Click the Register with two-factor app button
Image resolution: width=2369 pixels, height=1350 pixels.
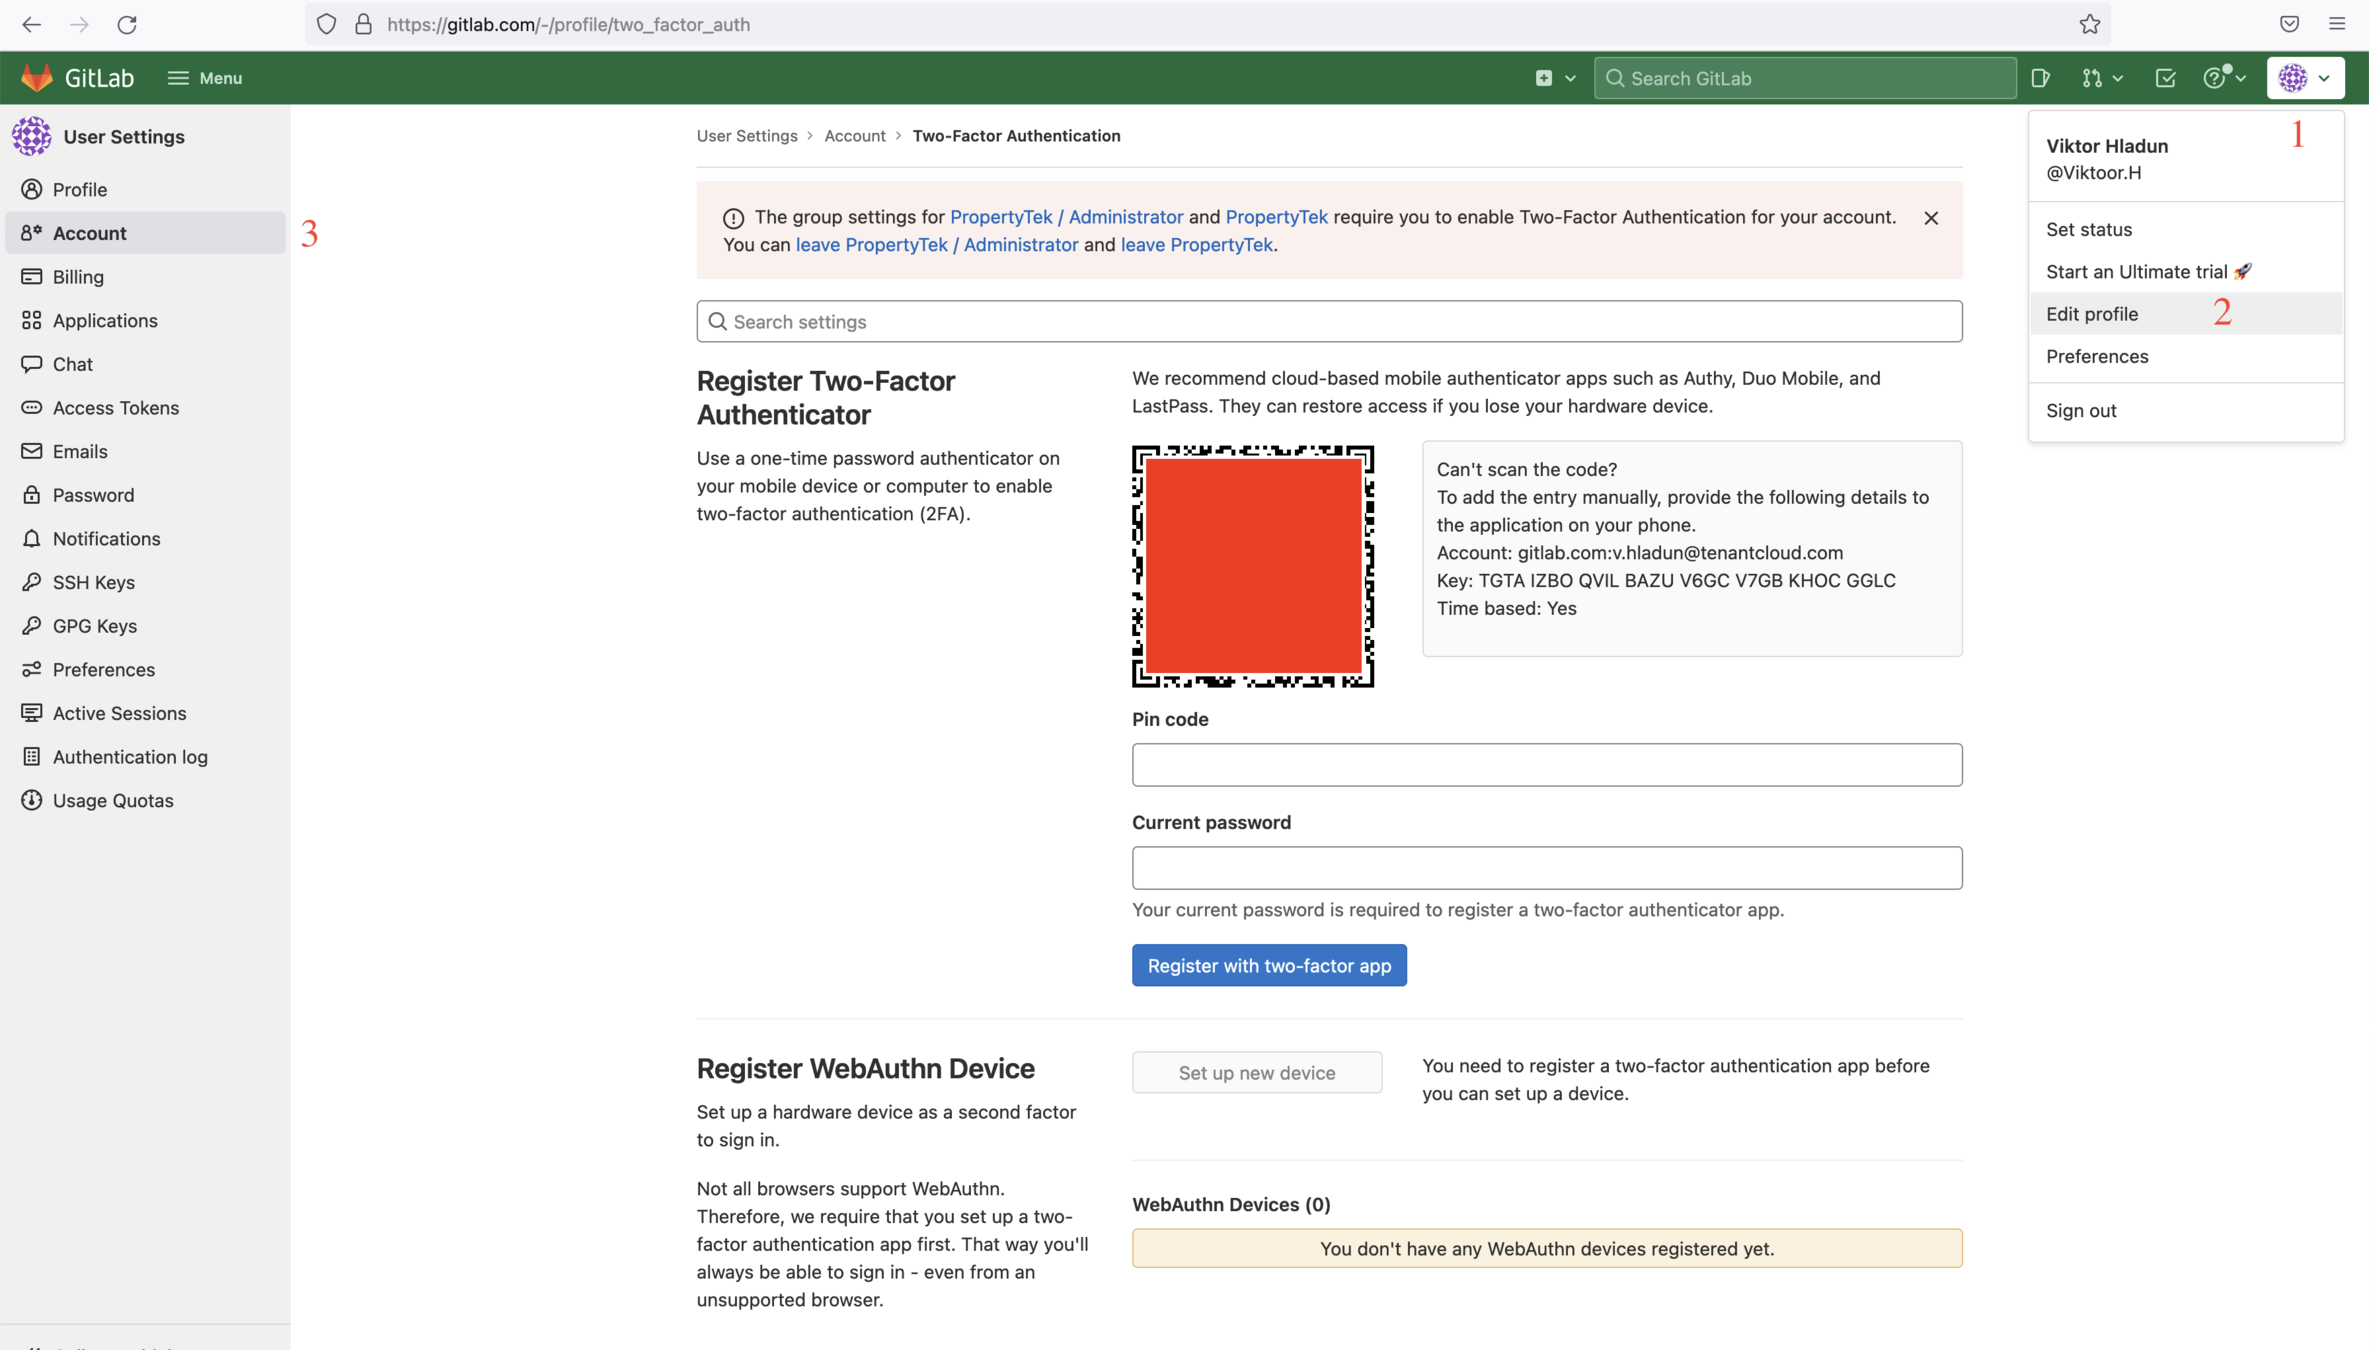[x=1268, y=965]
